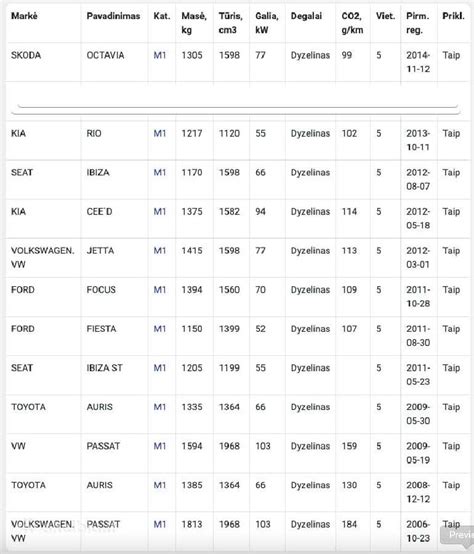Click the Previous button at bottom right
The height and width of the screenshot is (554, 474).
pyautogui.click(x=457, y=535)
